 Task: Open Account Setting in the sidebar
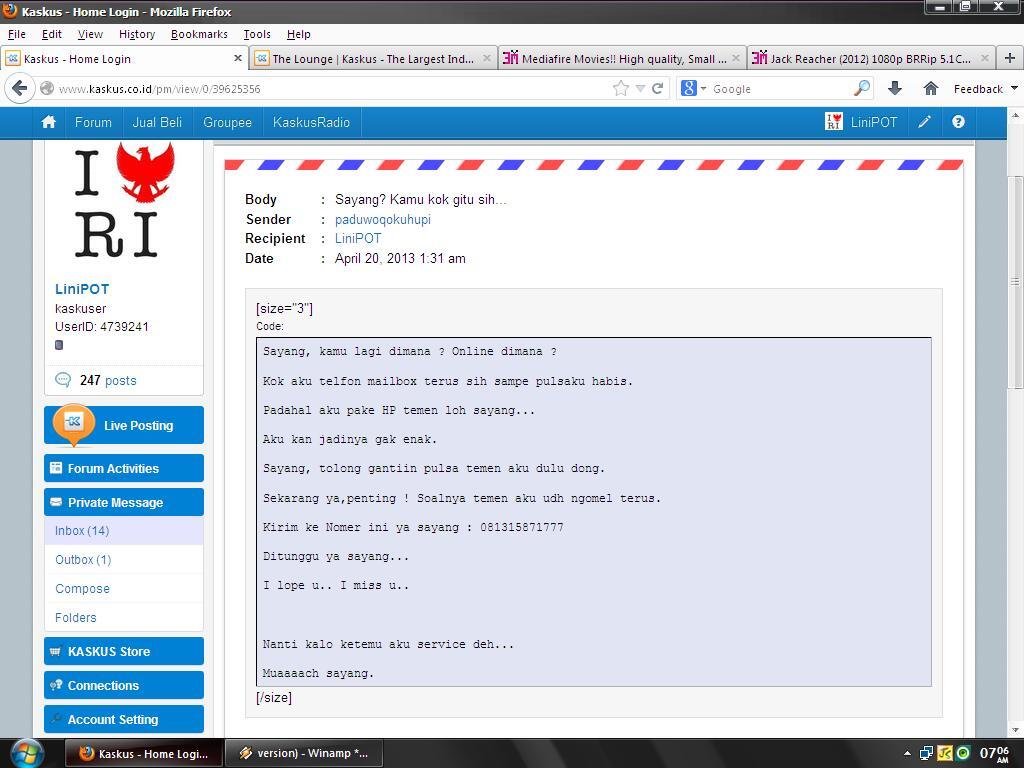[x=124, y=719]
